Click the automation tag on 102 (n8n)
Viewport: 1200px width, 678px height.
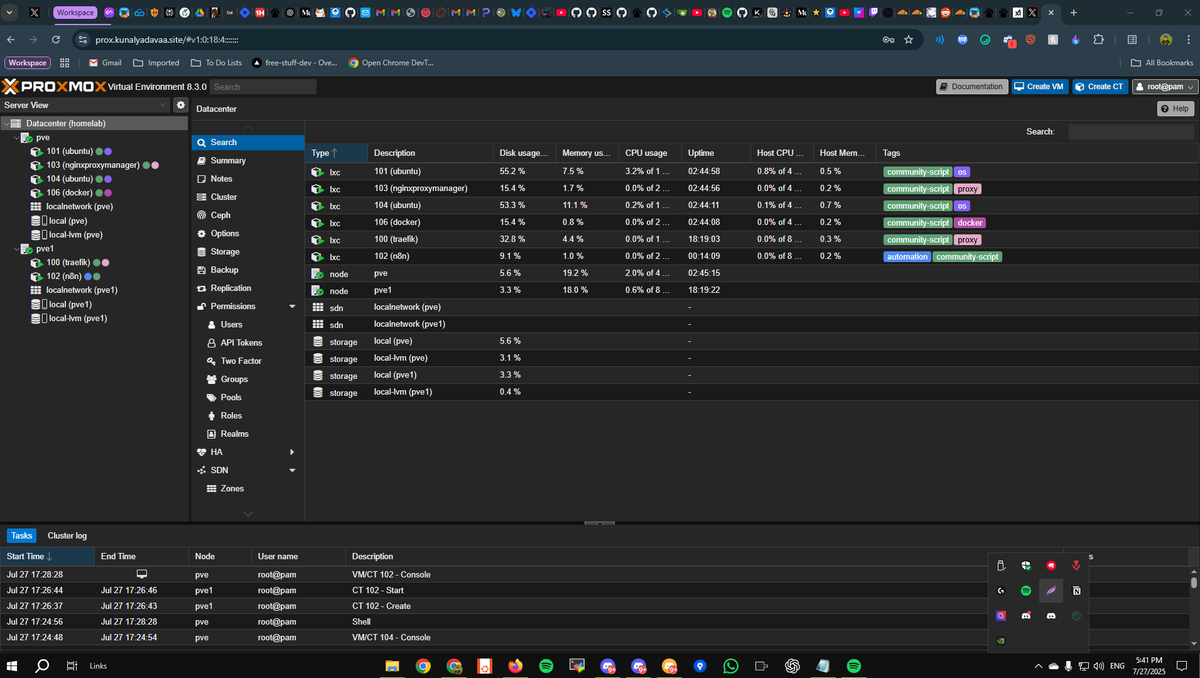[x=907, y=257]
